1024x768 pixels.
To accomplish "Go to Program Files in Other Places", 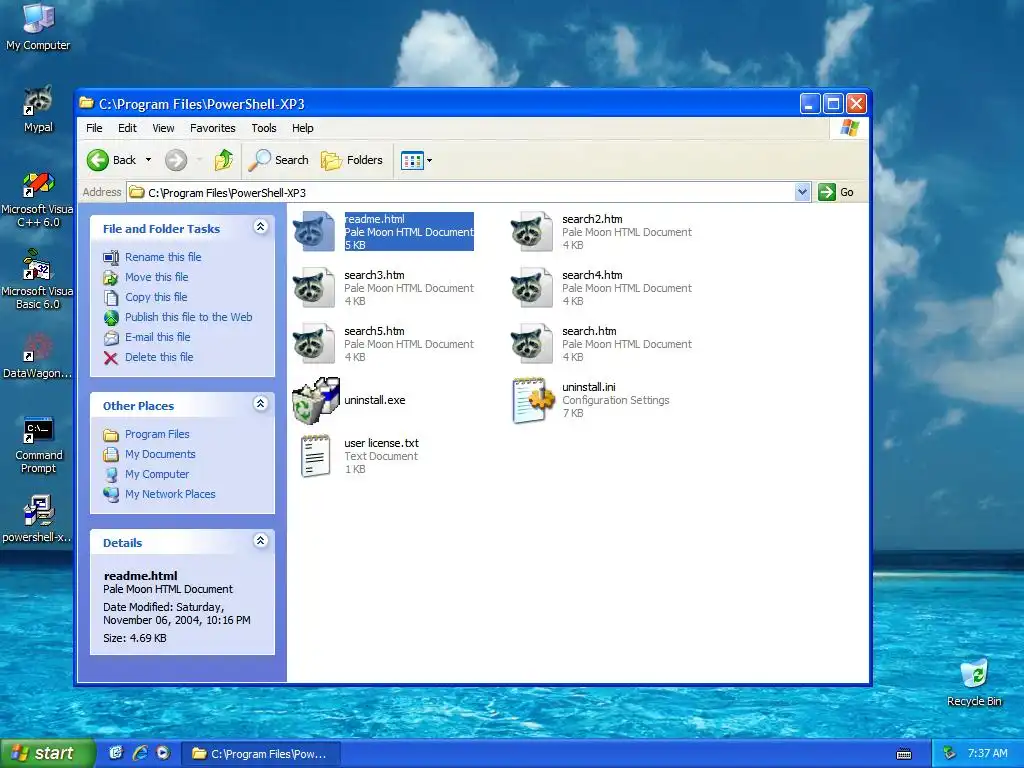I will click(x=157, y=434).
